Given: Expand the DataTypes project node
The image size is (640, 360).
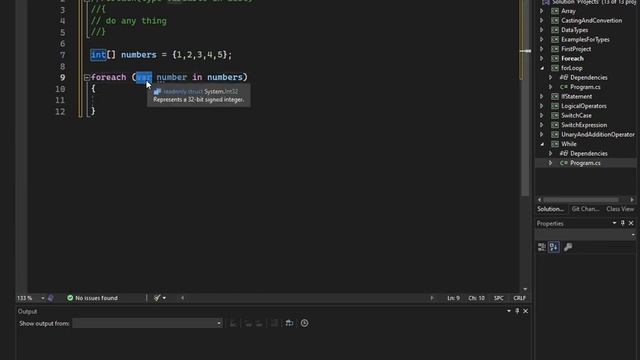Looking at the screenshot, I should tap(542, 30).
